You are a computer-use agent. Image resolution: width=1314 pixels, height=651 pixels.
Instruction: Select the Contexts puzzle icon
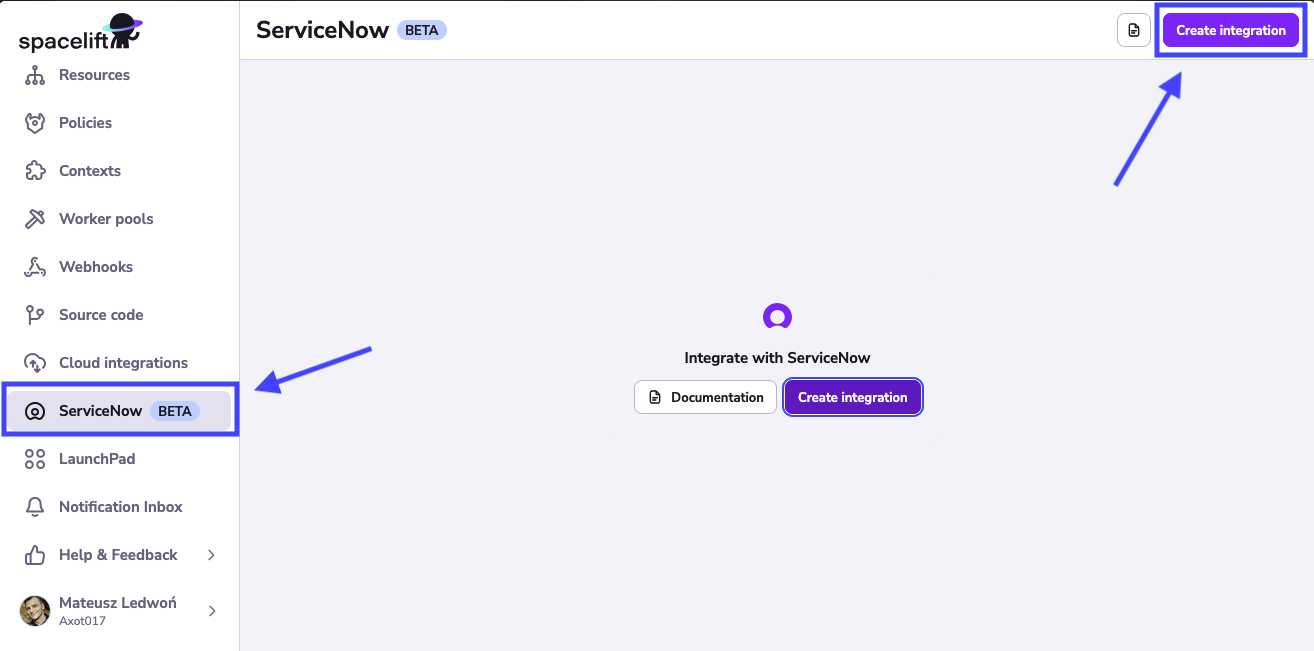click(35, 170)
